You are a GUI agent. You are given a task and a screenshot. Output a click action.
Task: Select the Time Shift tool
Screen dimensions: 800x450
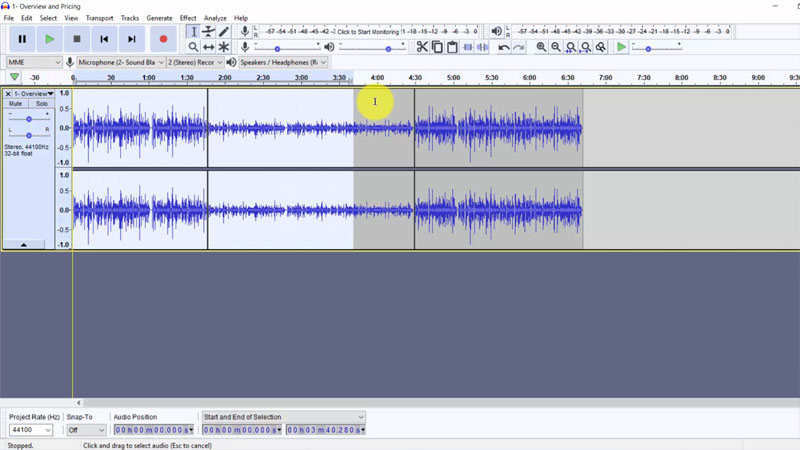(x=208, y=47)
